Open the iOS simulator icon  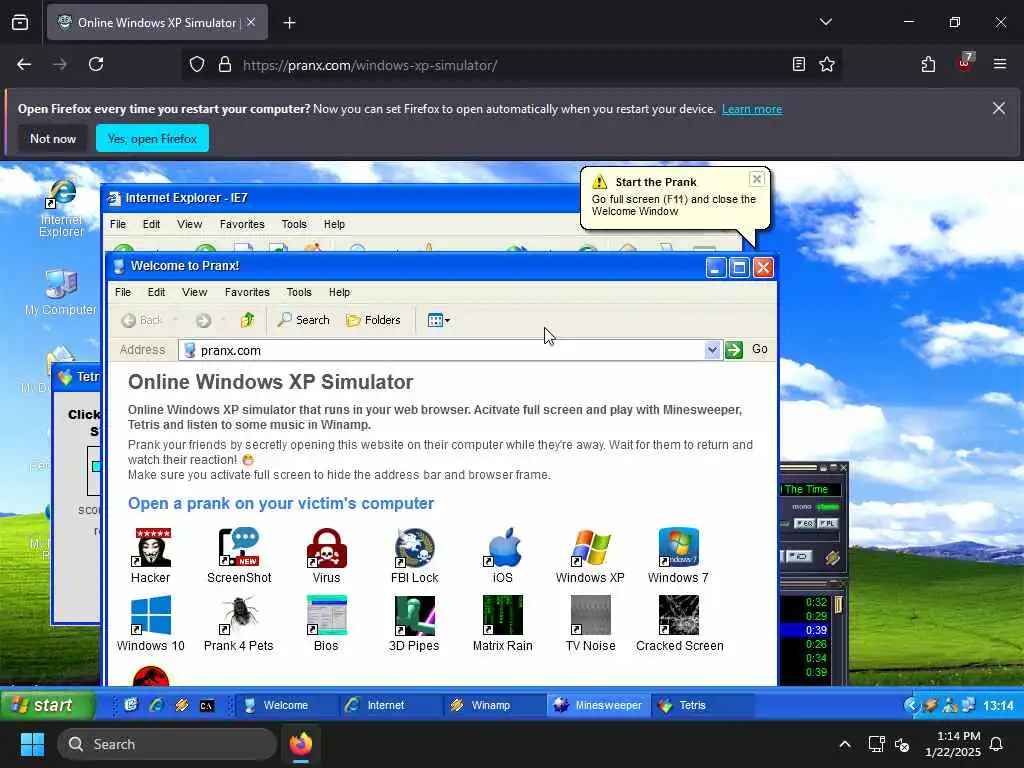[x=503, y=555]
